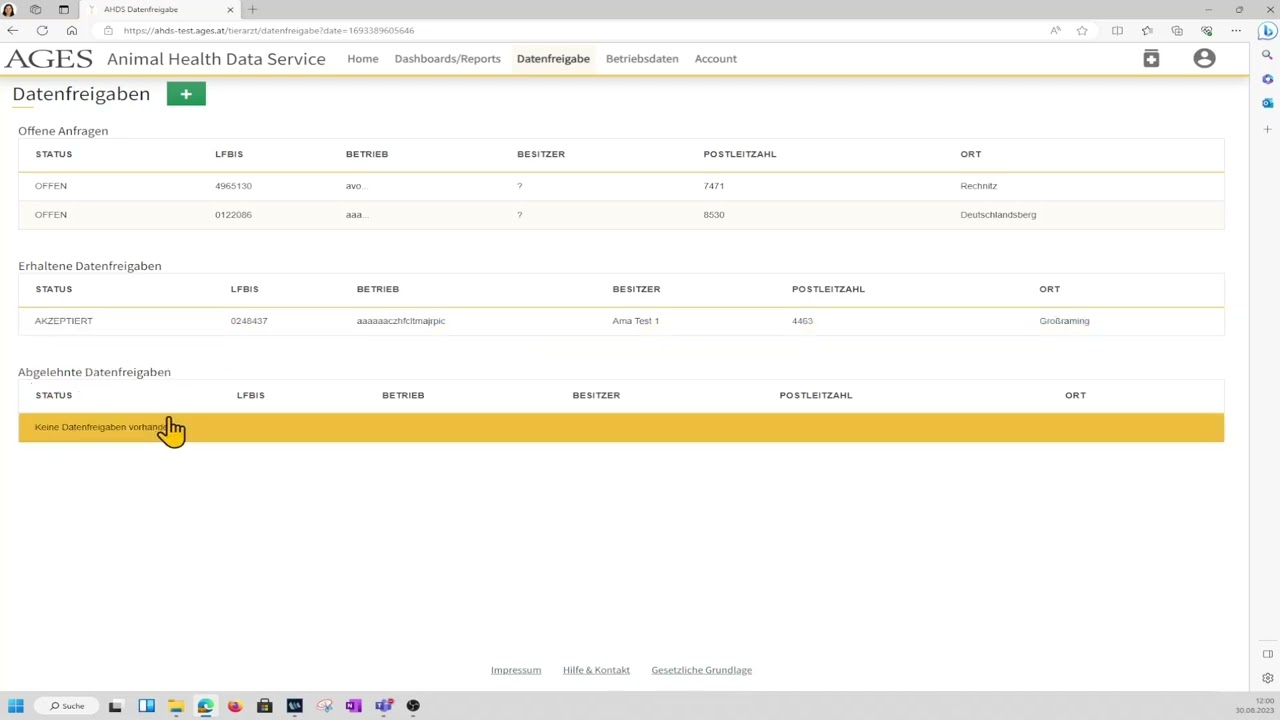Click postal code 7471

pos(713,186)
